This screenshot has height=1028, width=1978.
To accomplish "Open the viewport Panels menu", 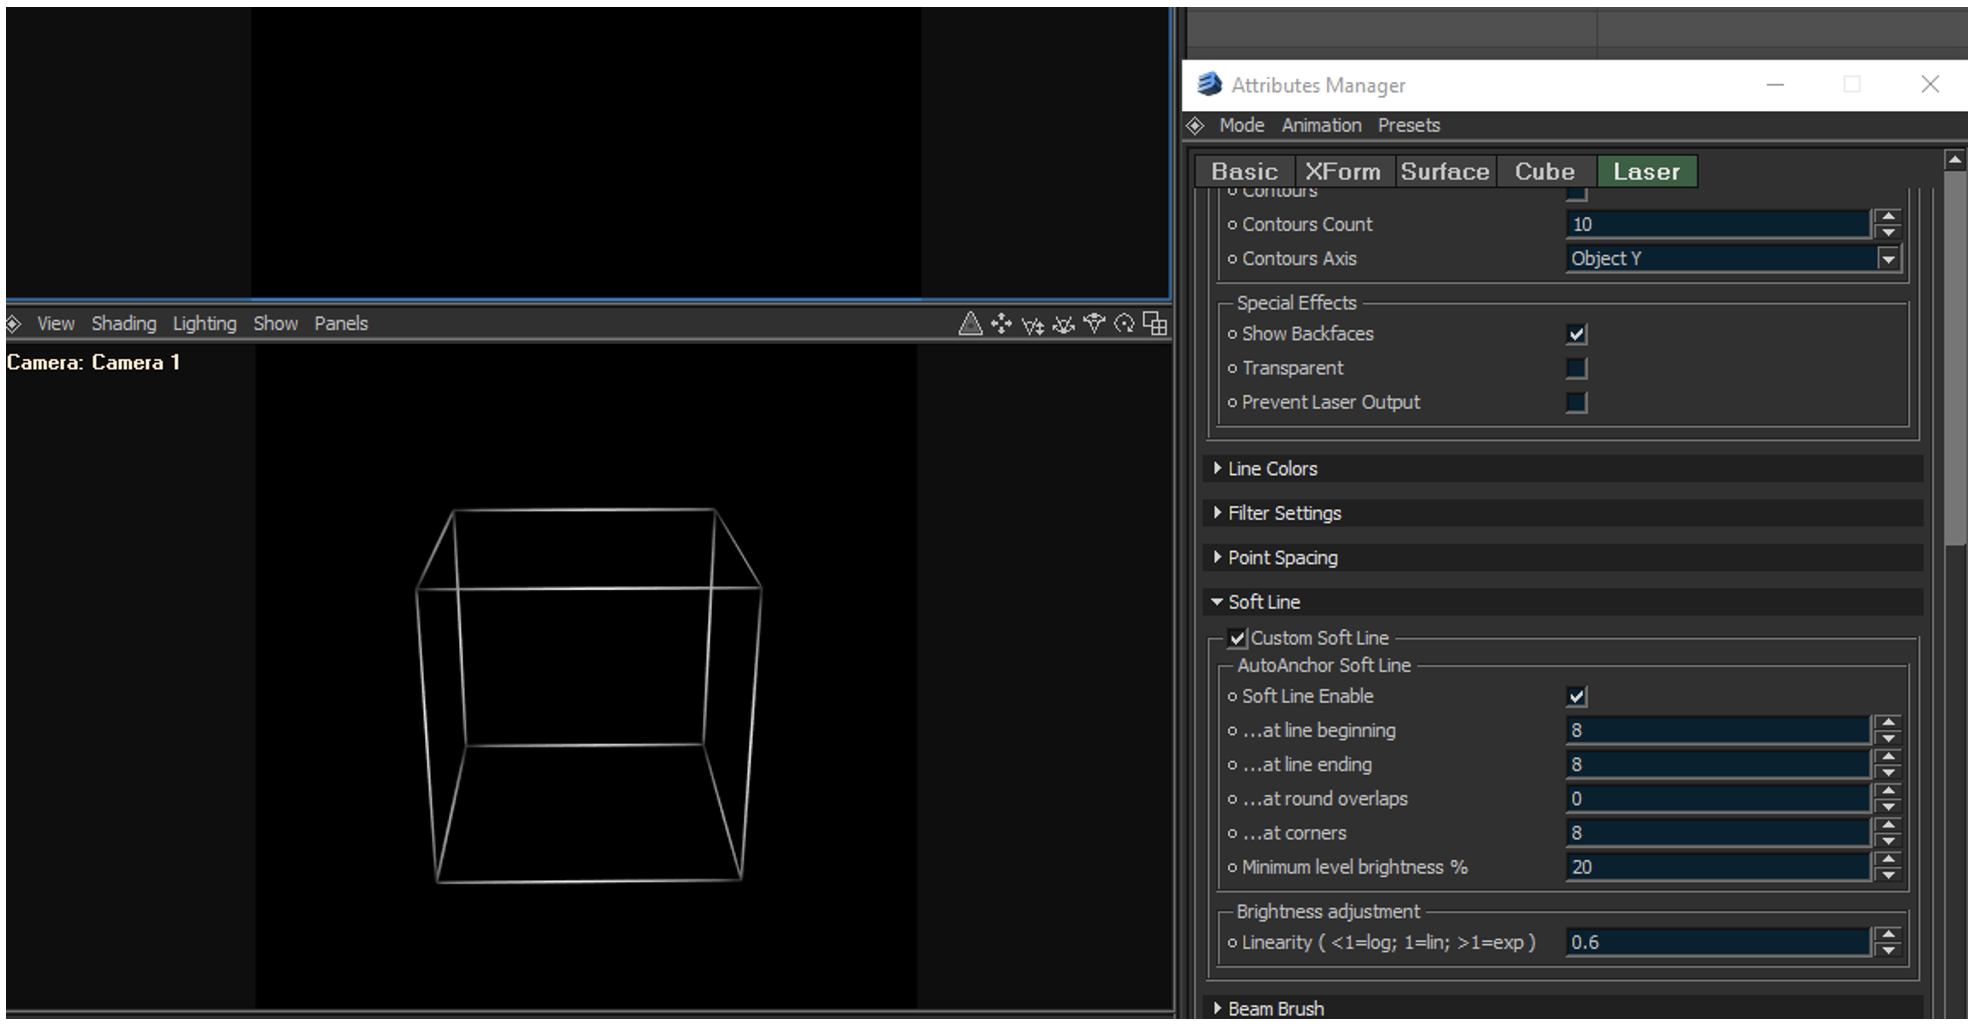I will point(341,324).
